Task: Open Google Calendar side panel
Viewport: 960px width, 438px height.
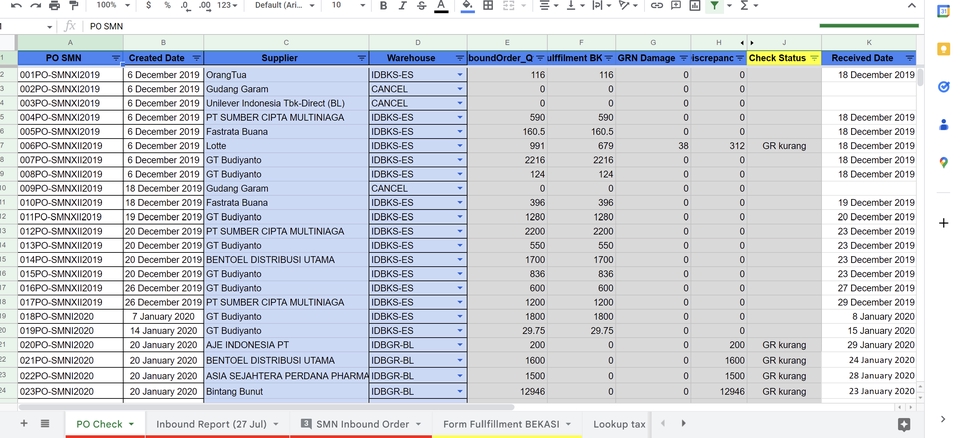Action: tap(943, 11)
